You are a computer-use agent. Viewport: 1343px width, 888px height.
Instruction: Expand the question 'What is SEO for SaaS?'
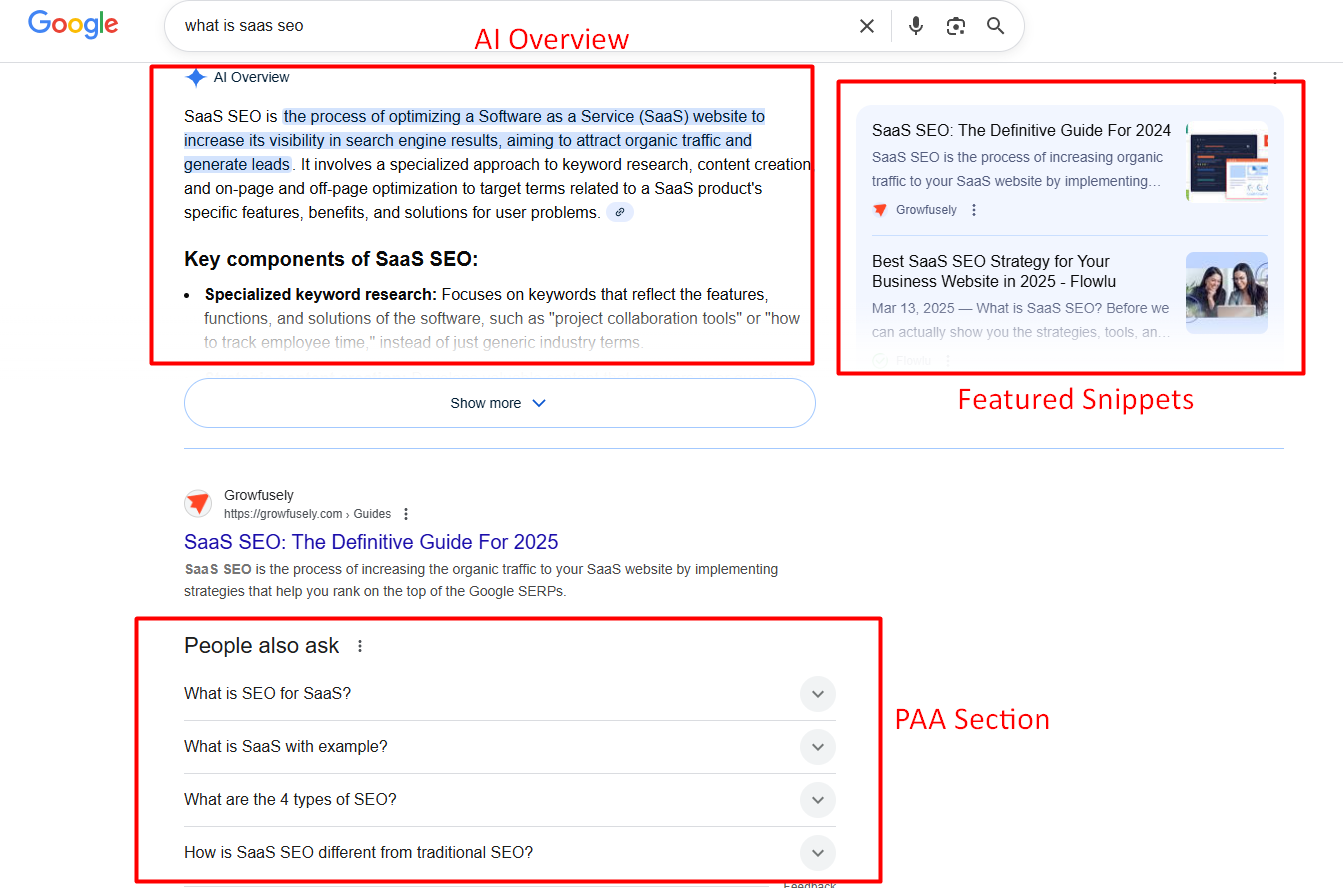point(817,693)
